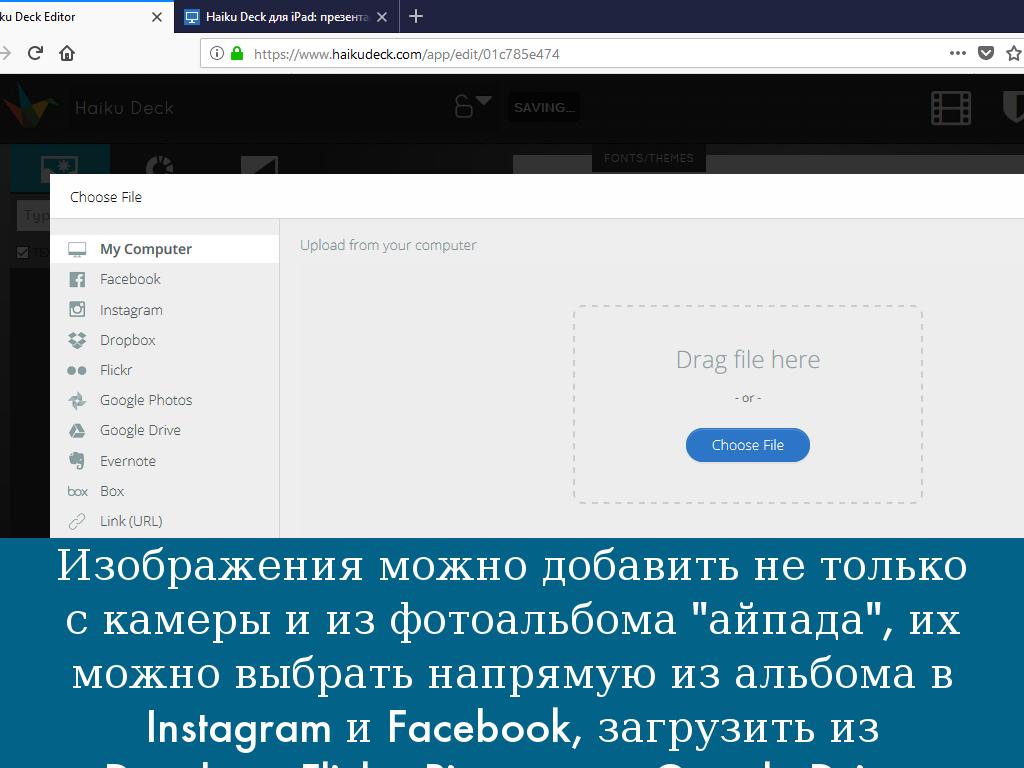Select My Computer in the source list
Image resolution: width=1024 pixels, height=768 pixels.
coord(145,249)
